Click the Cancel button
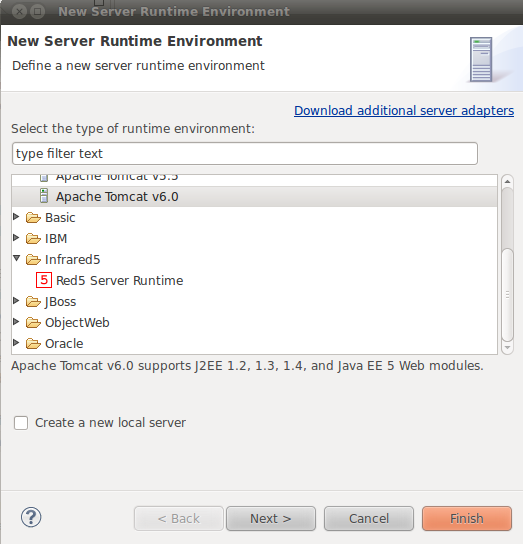The width and height of the screenshot is (523, 544). 369,518
